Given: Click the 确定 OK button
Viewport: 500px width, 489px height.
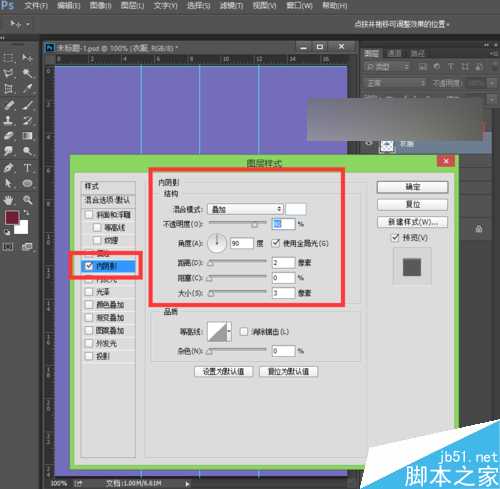Looking at the screenshot, I should pos(412,187).
